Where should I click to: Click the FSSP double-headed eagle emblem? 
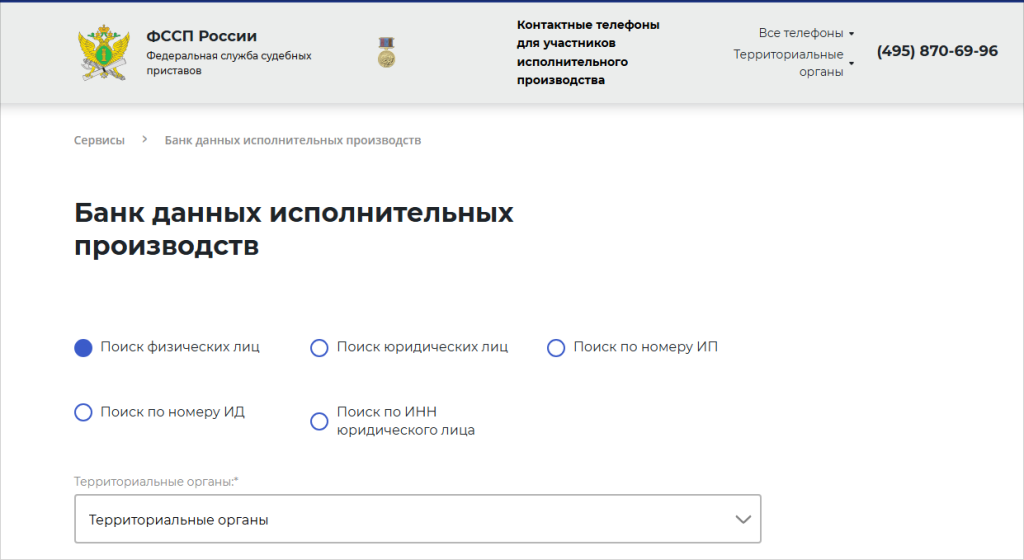(x=101, y=54)
